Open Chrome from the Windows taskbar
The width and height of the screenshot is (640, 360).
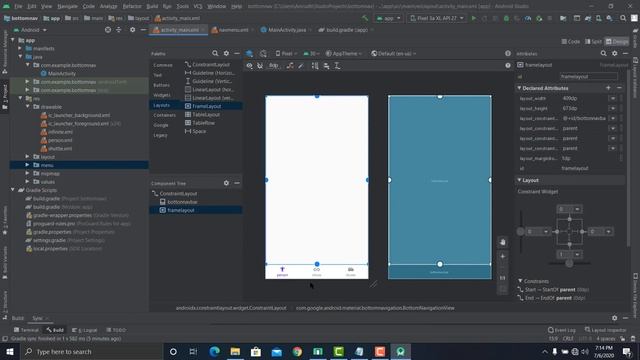pyautogui.click(x=297, y=351)
